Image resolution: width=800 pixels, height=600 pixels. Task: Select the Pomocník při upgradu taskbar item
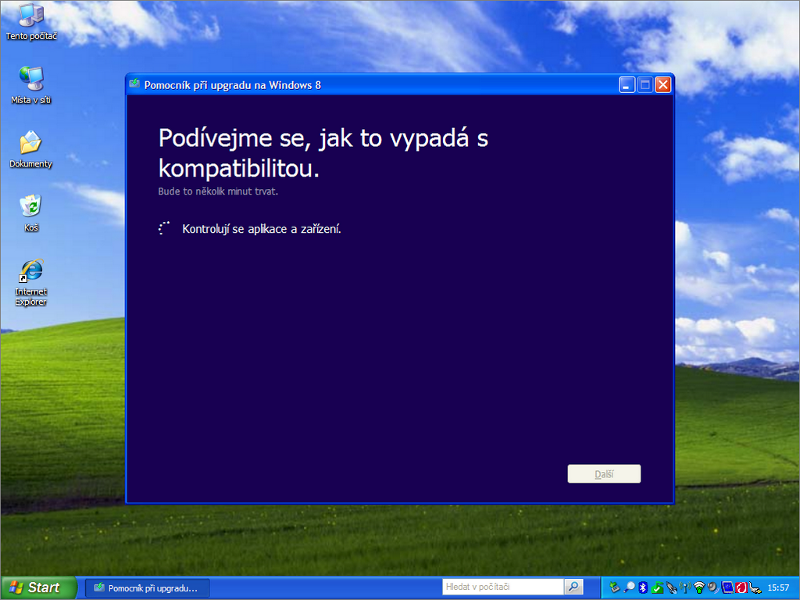tap(146, 588)
